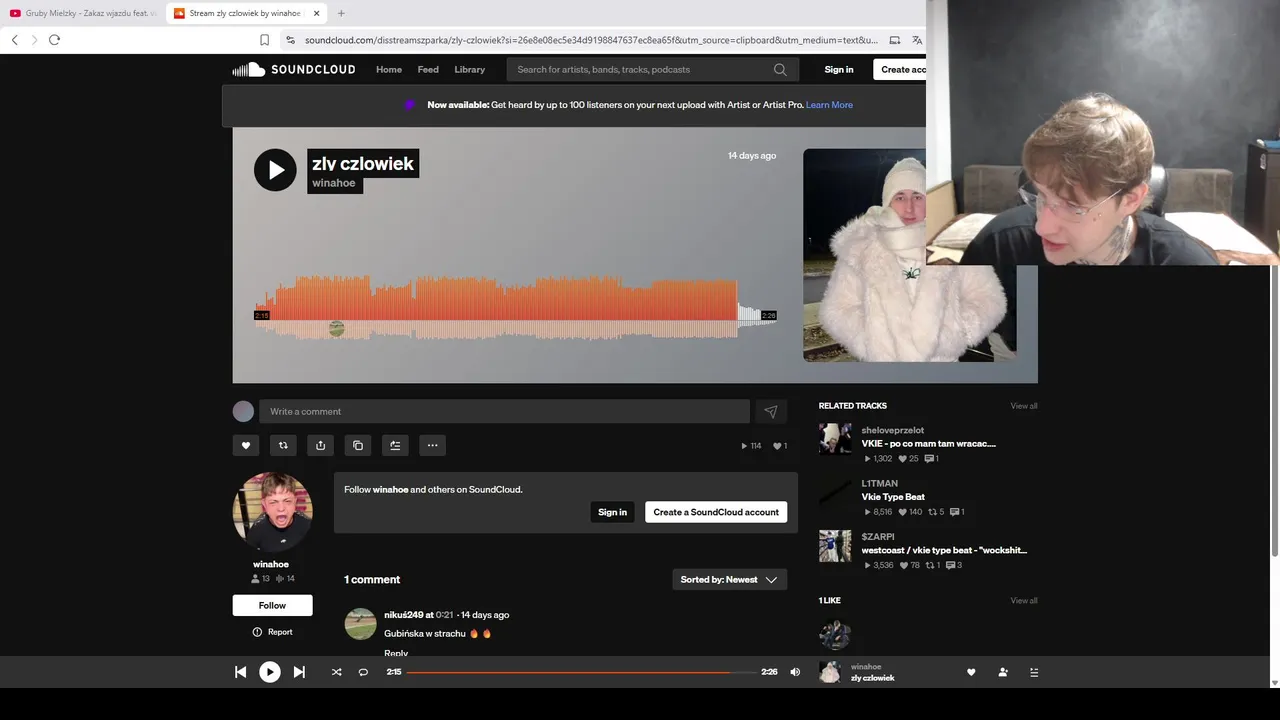This screenshot has height=720, width=1280.
Task: Click the SoundCloud logo
Action: (294, 69)
